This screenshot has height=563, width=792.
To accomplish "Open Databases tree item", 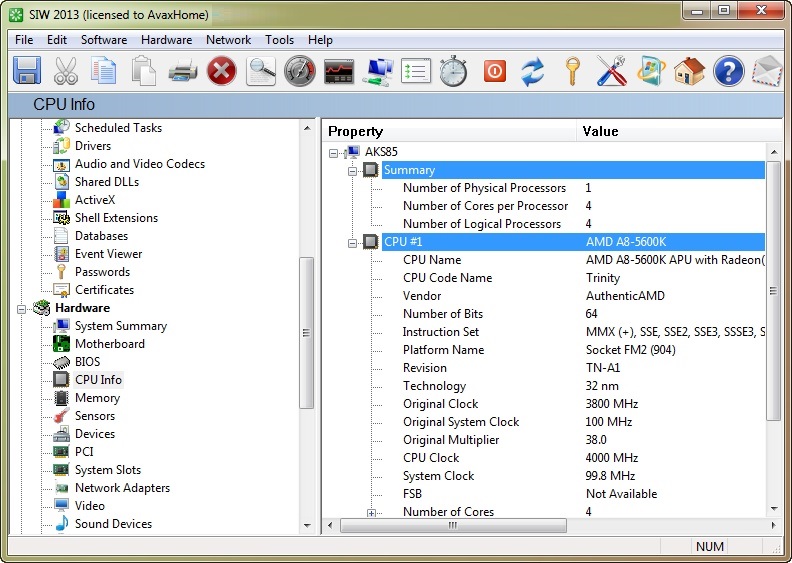I will point(102,236).
